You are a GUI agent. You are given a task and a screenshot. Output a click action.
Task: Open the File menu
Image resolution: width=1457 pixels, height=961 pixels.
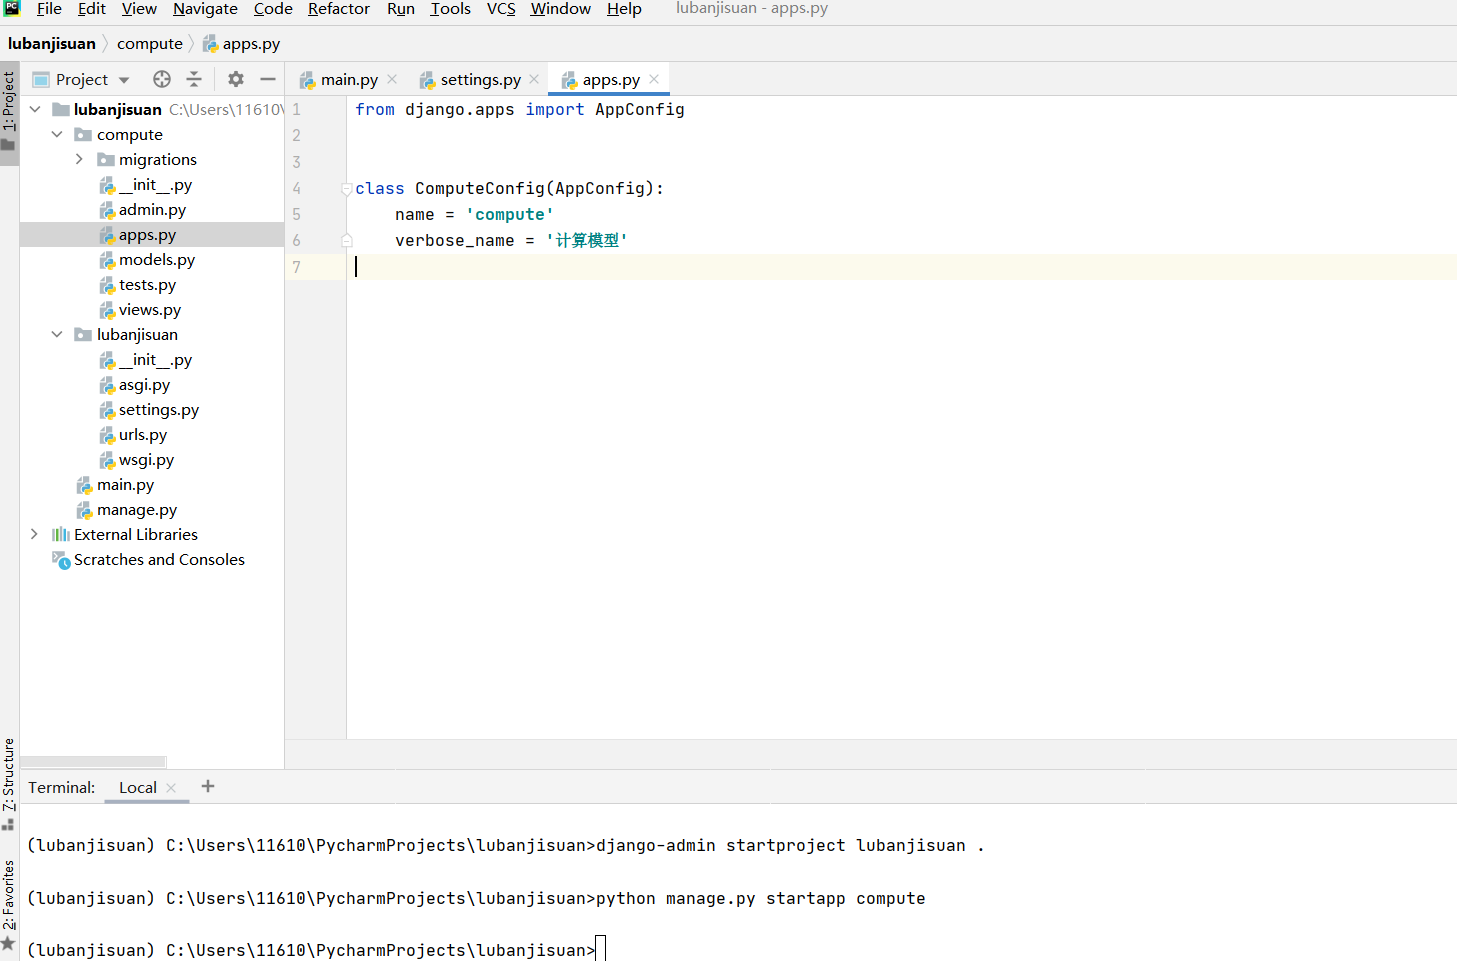[49, 9]
